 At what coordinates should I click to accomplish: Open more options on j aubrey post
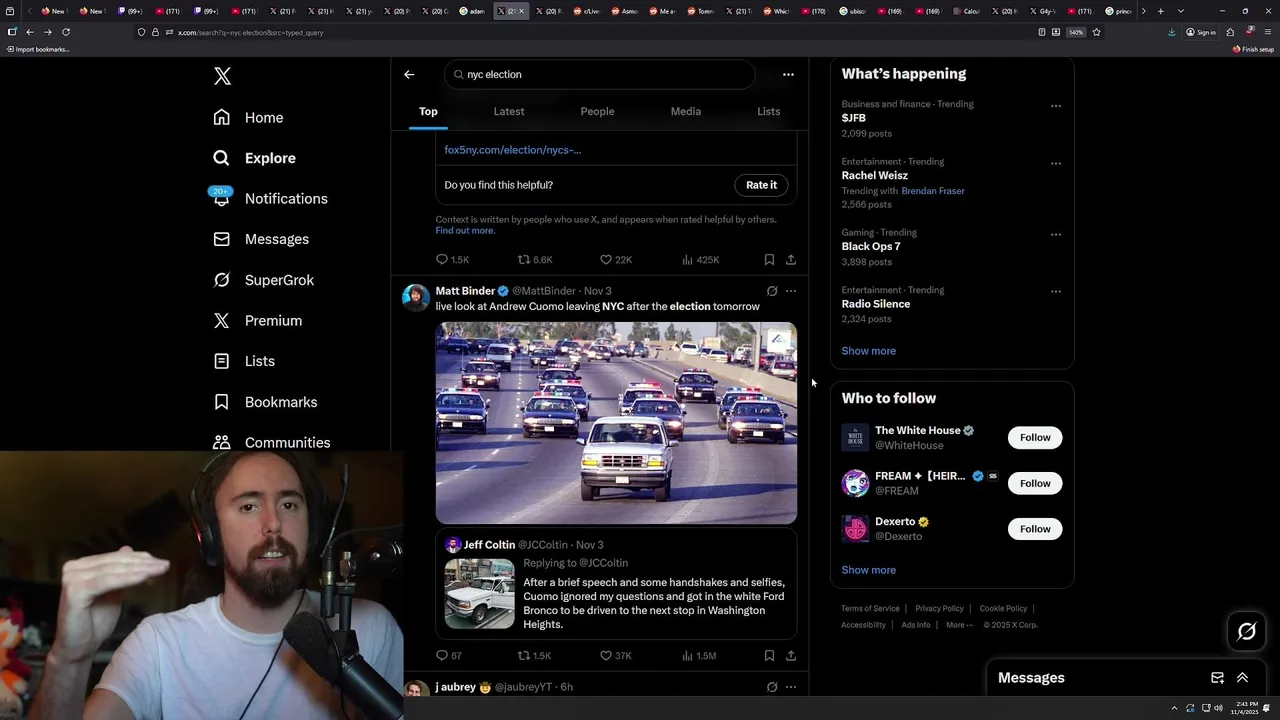point(790,687)
